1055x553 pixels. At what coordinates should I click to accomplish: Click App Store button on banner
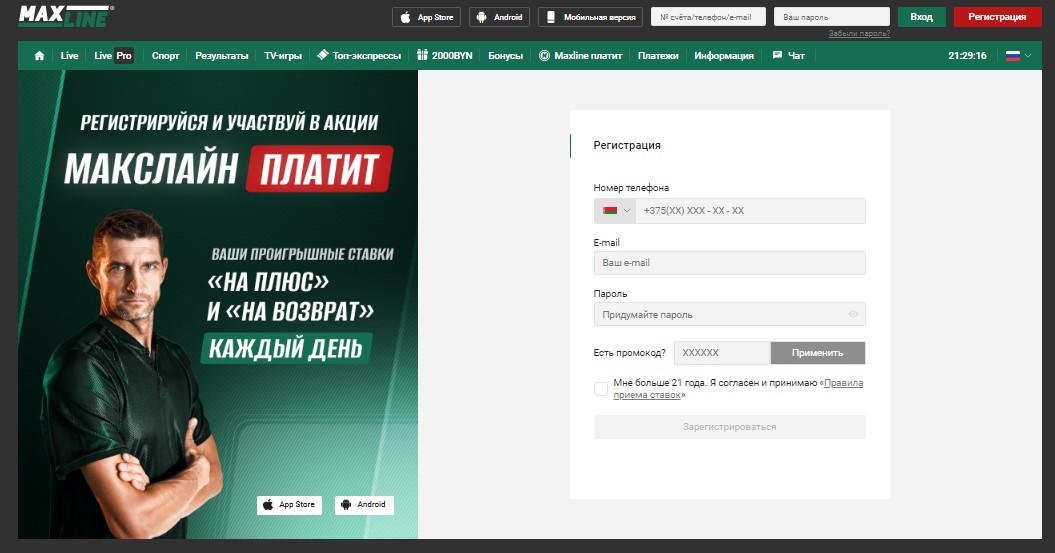[289, 505]
